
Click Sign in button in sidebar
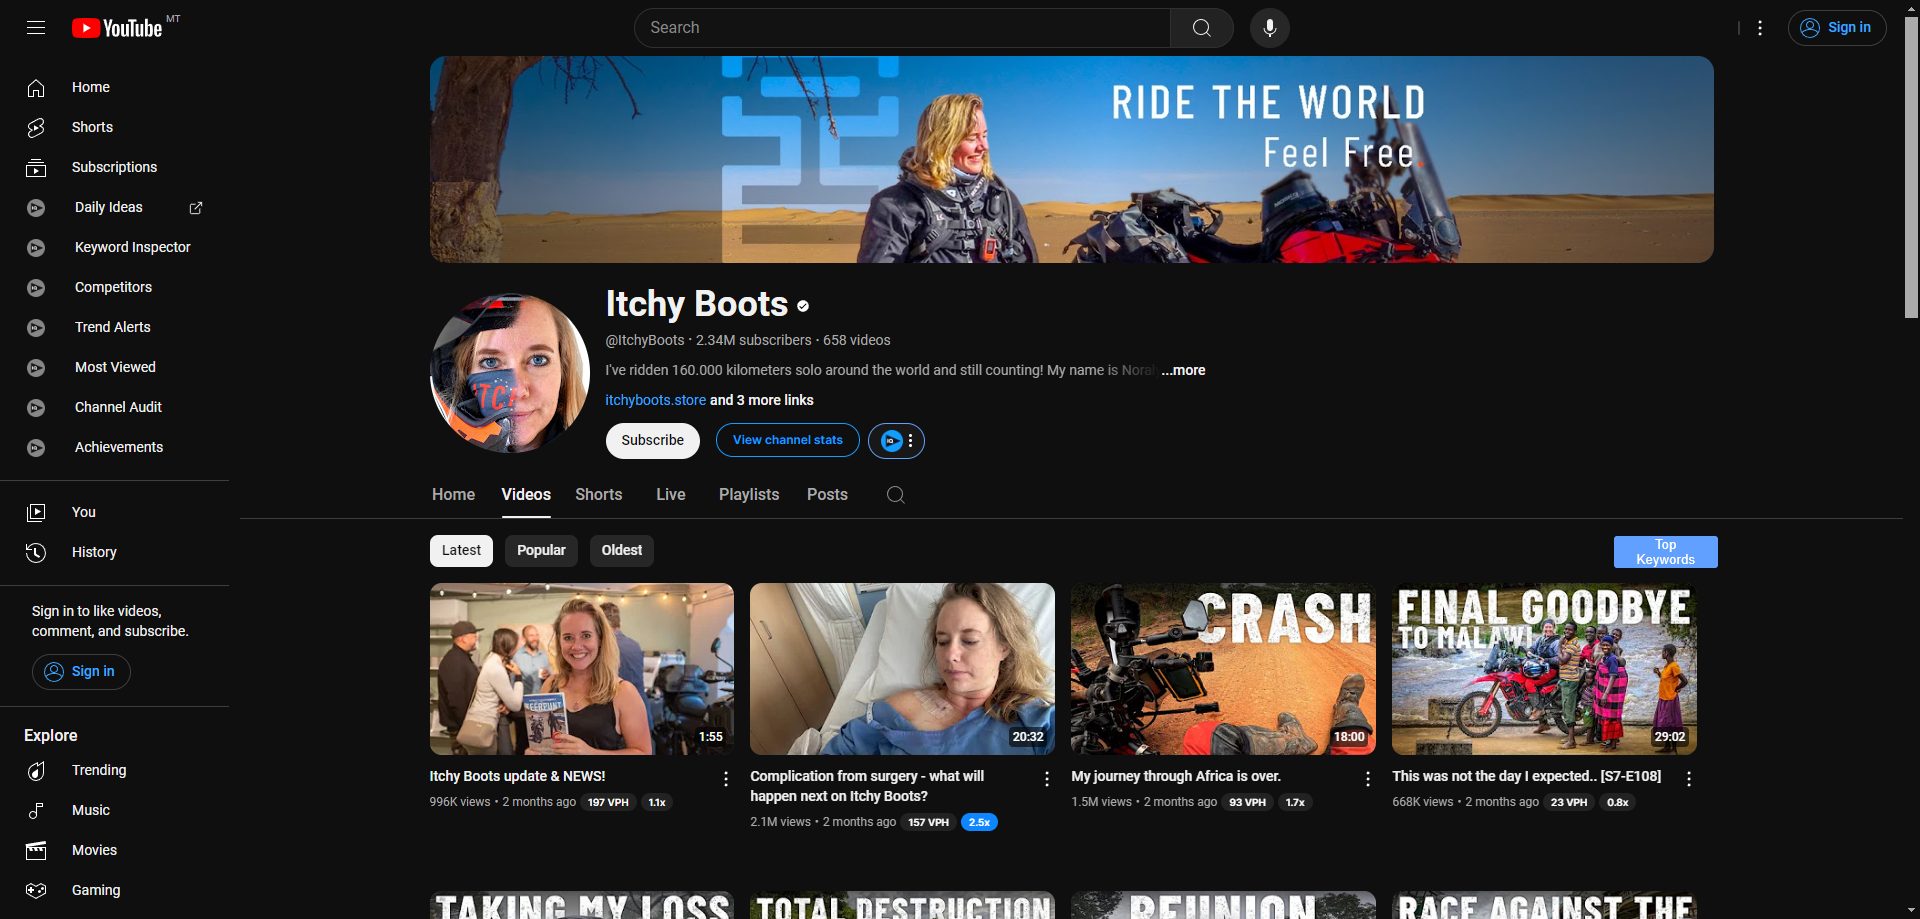81,672
